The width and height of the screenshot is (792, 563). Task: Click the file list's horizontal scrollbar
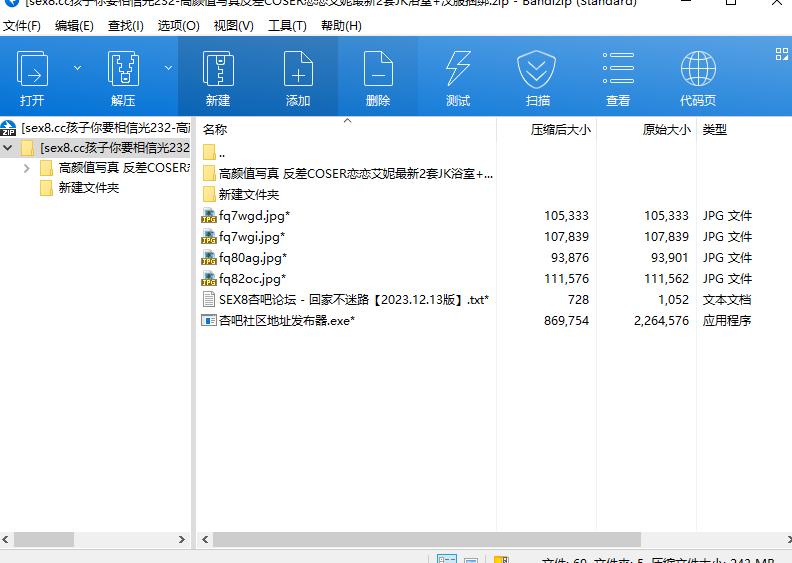[450, 539]
